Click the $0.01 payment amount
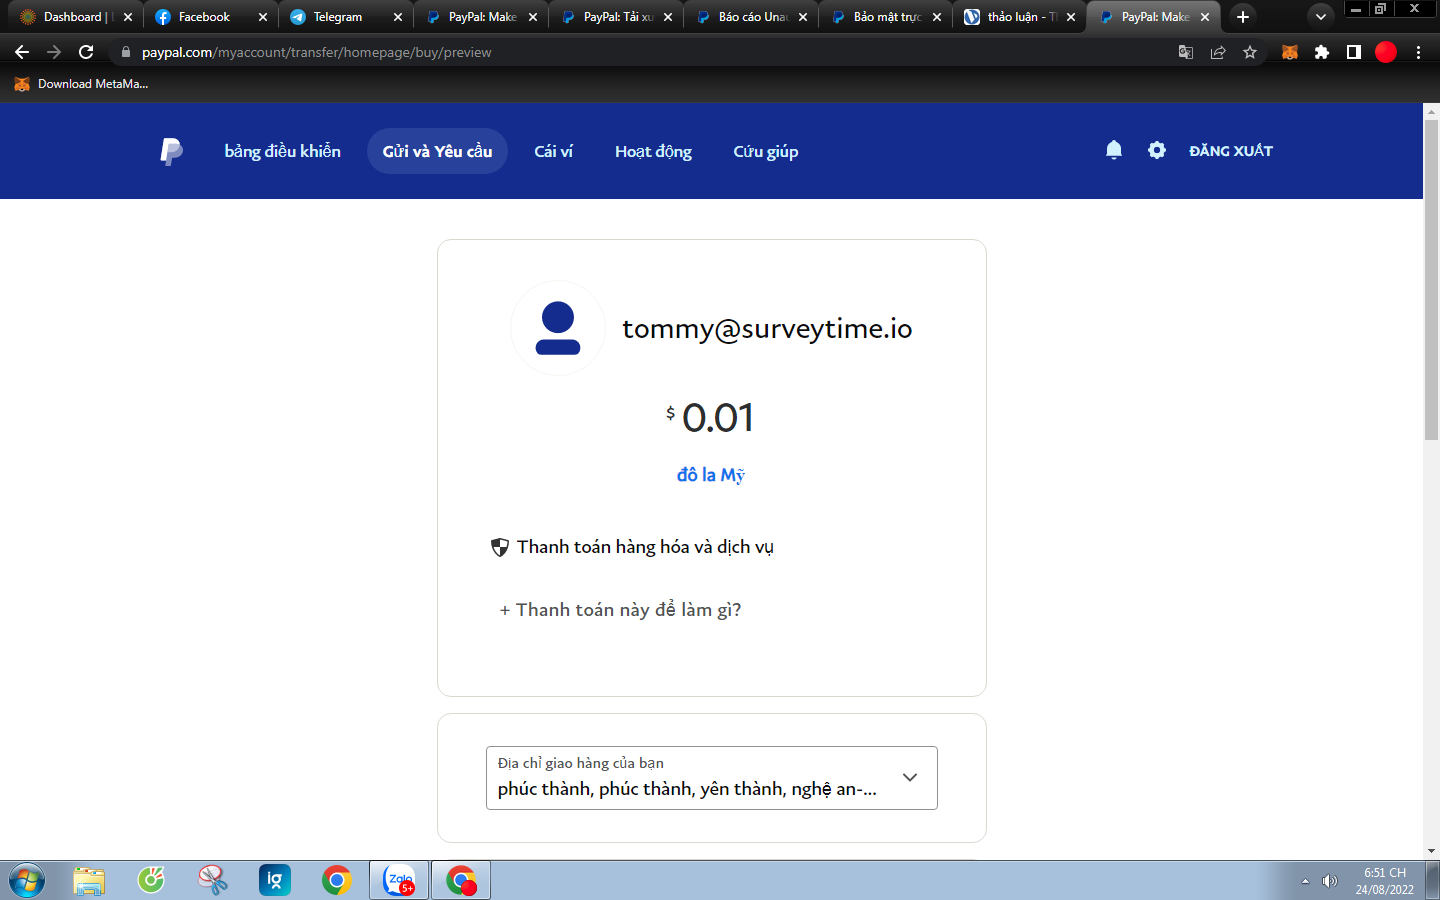This screenshot has height=900, width=1440. (x=711, y=417)
